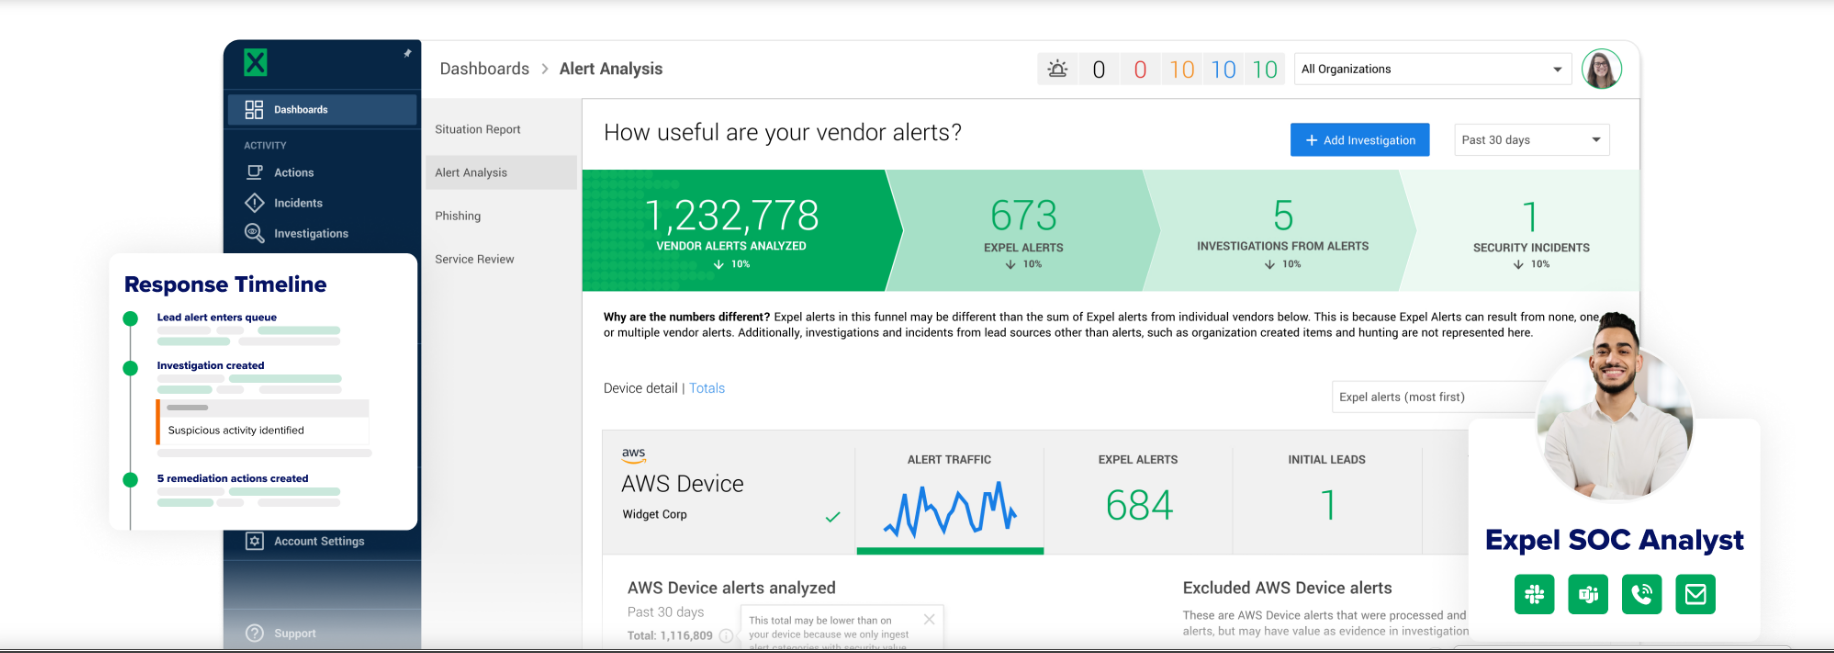1834x653 pixels.
Task: Click the black zero alert counter
Action: (x=1099, y=69)
